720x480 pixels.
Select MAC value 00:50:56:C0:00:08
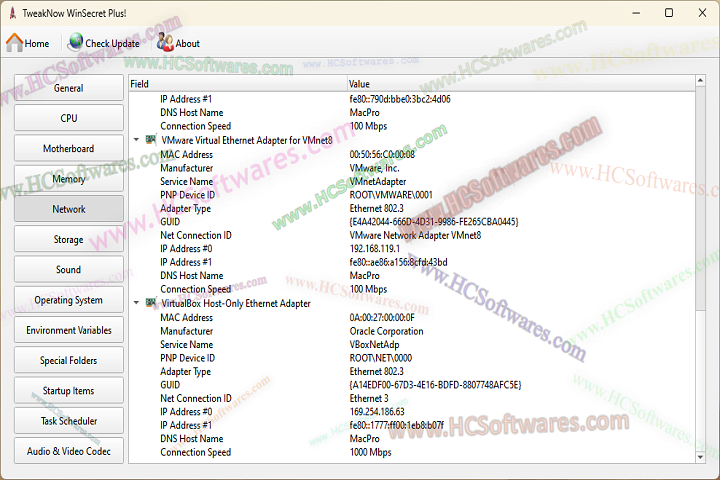click(x=382, y=154)
